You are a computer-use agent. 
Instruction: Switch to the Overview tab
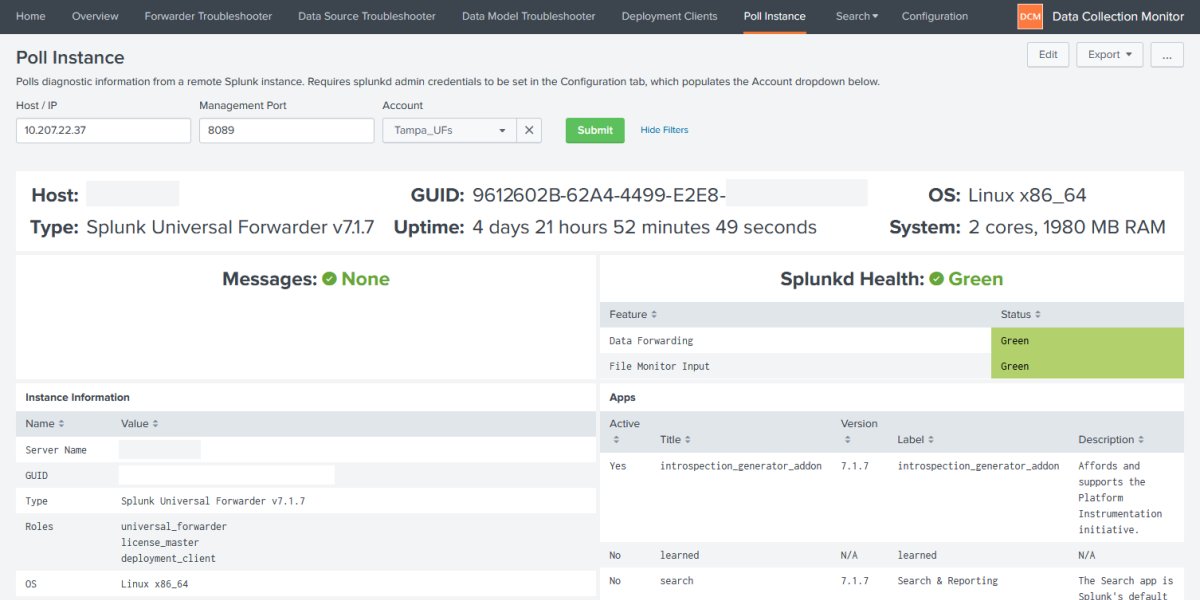95,16
